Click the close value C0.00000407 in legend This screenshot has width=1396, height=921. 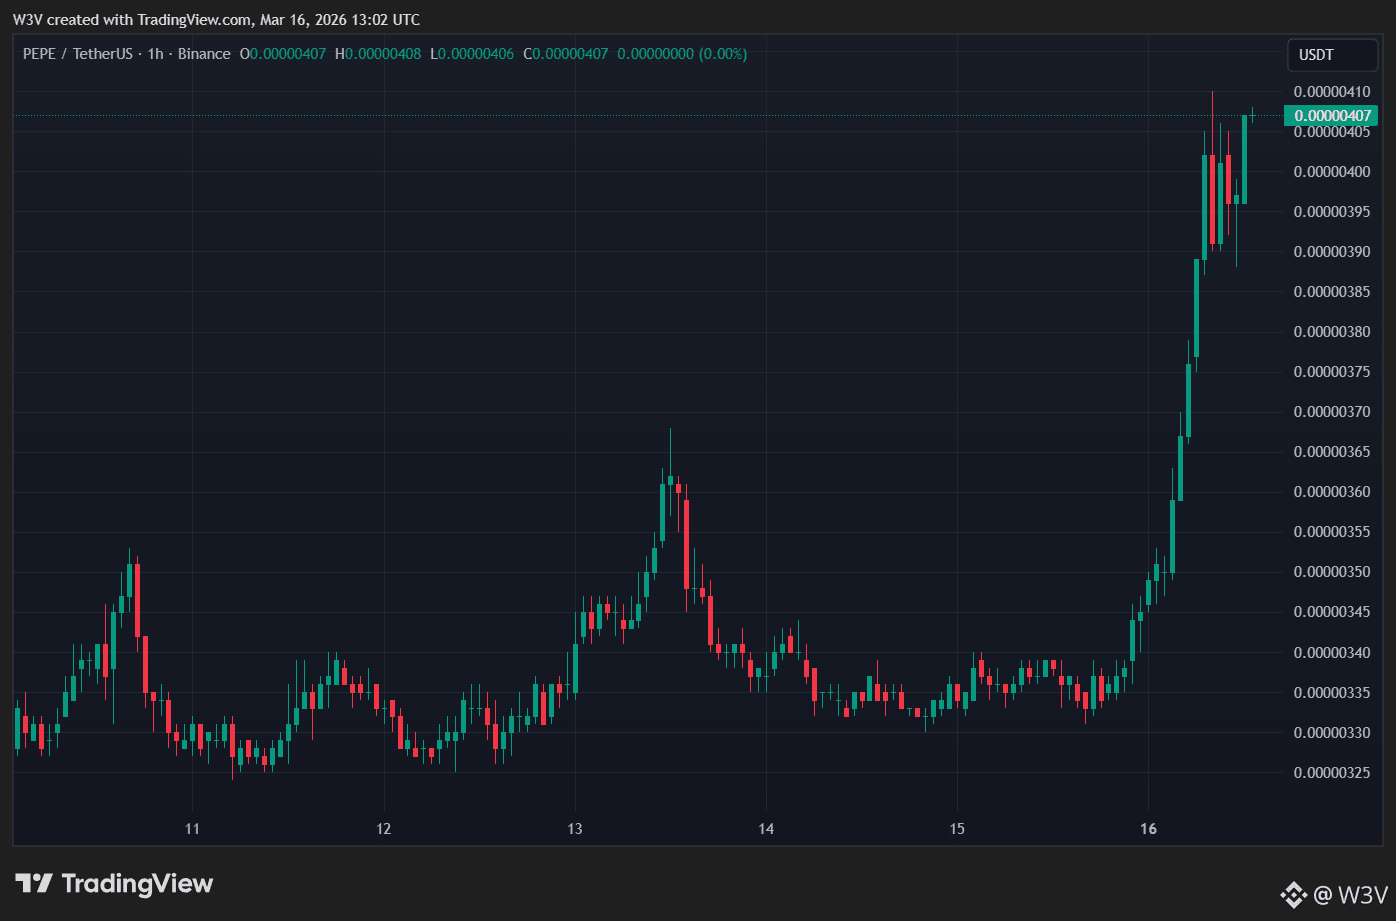(566, 54)
